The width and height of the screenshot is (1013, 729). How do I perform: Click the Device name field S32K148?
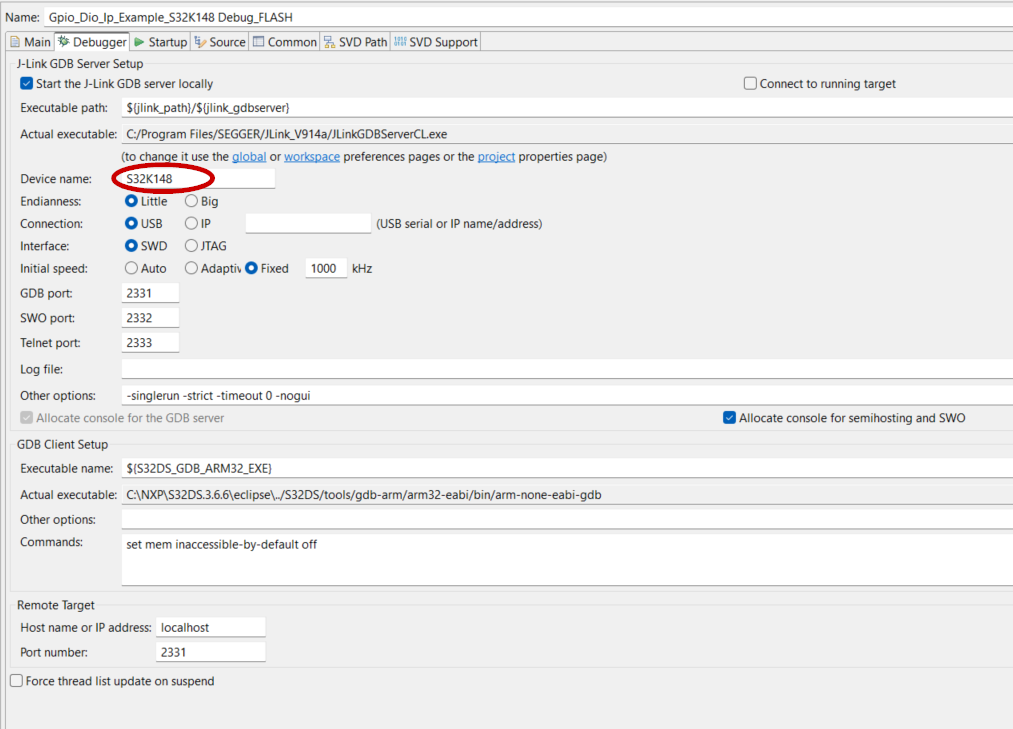click(198, 178)
